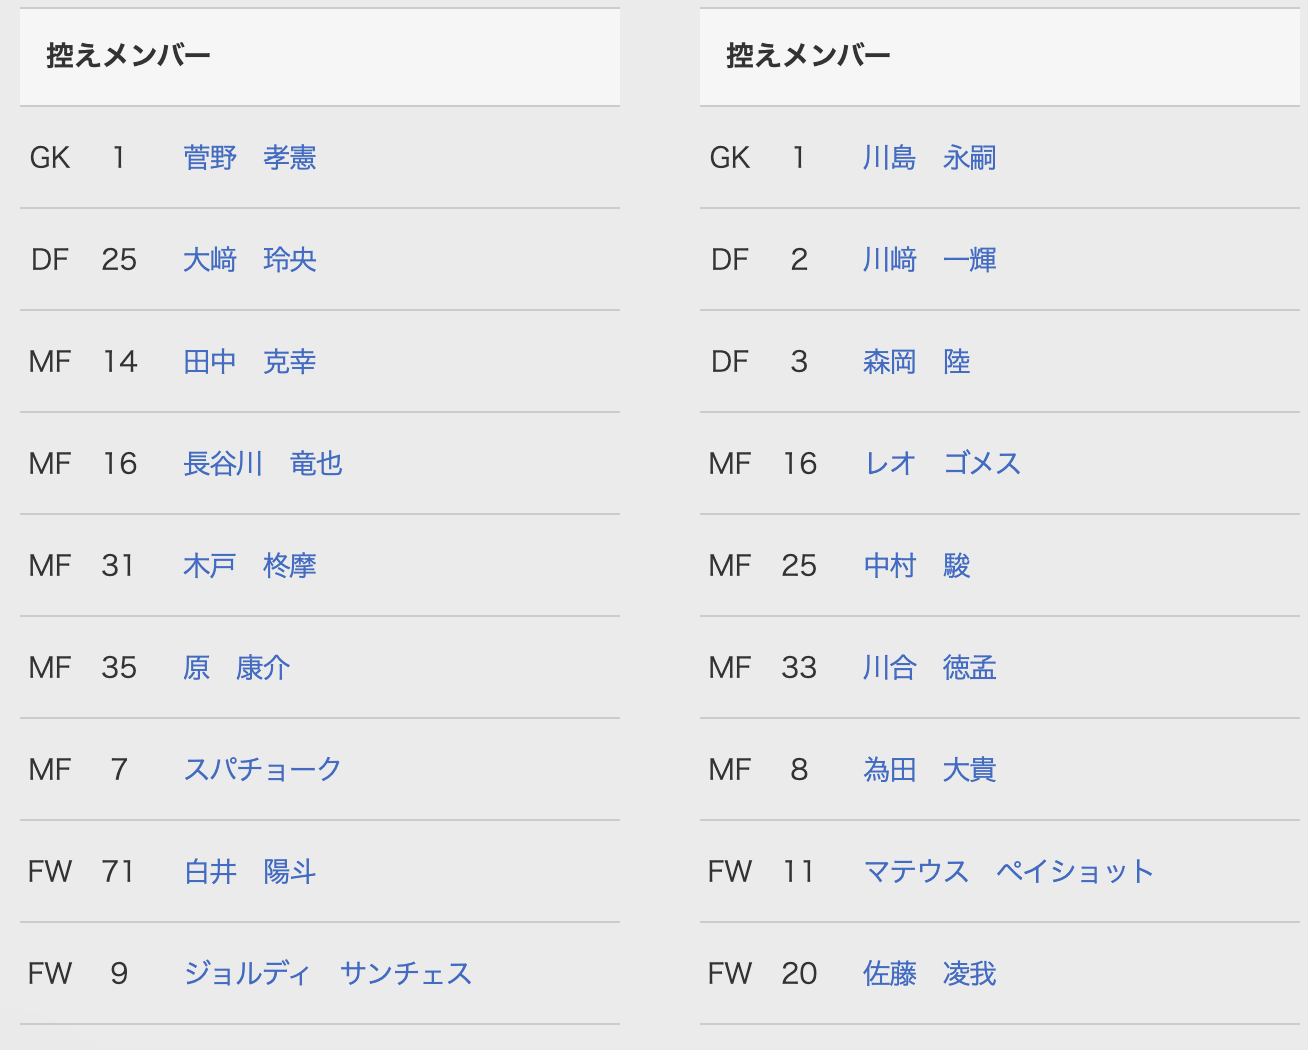The width and height of the screenshot is (1308, 1050).
Task: Click right 控えメンバー header
Action: (x=808, y=56)
